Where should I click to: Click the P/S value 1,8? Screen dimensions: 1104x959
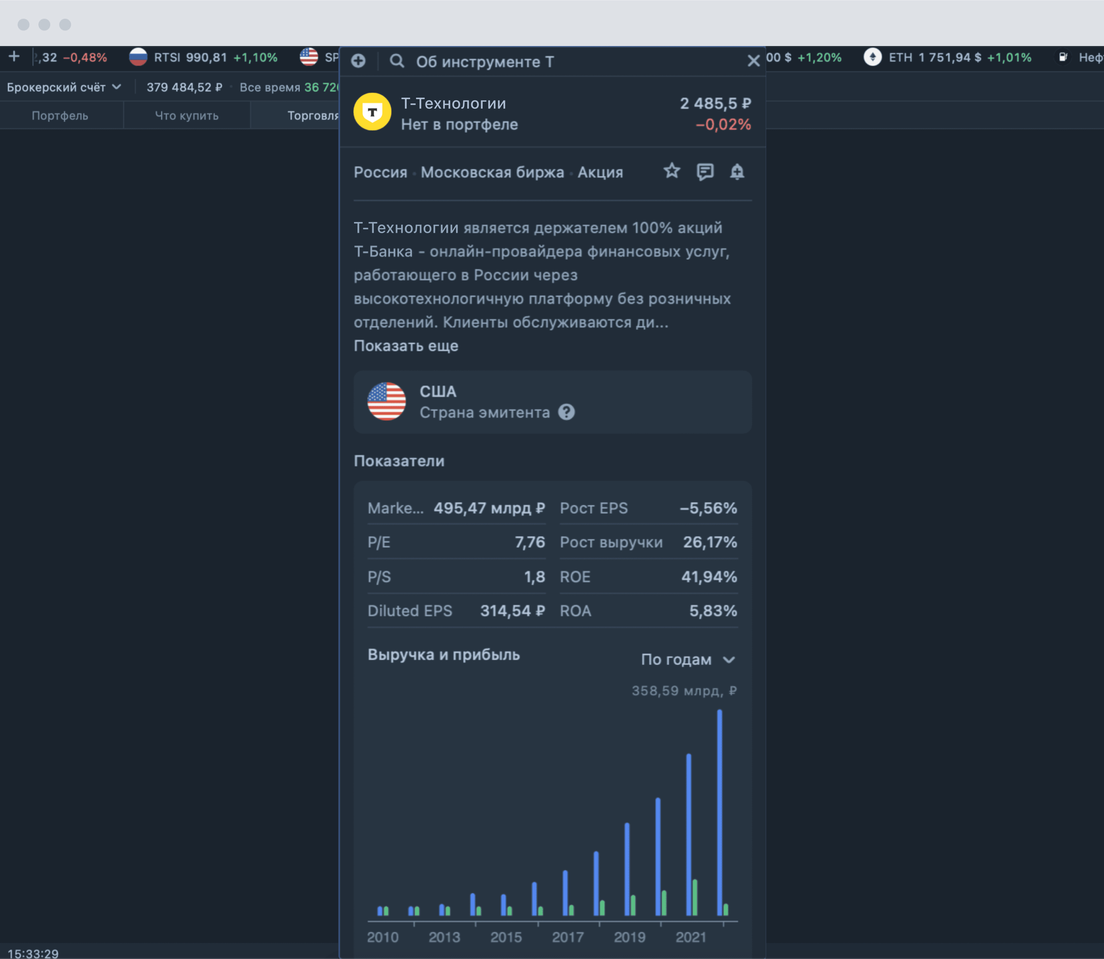534,577
